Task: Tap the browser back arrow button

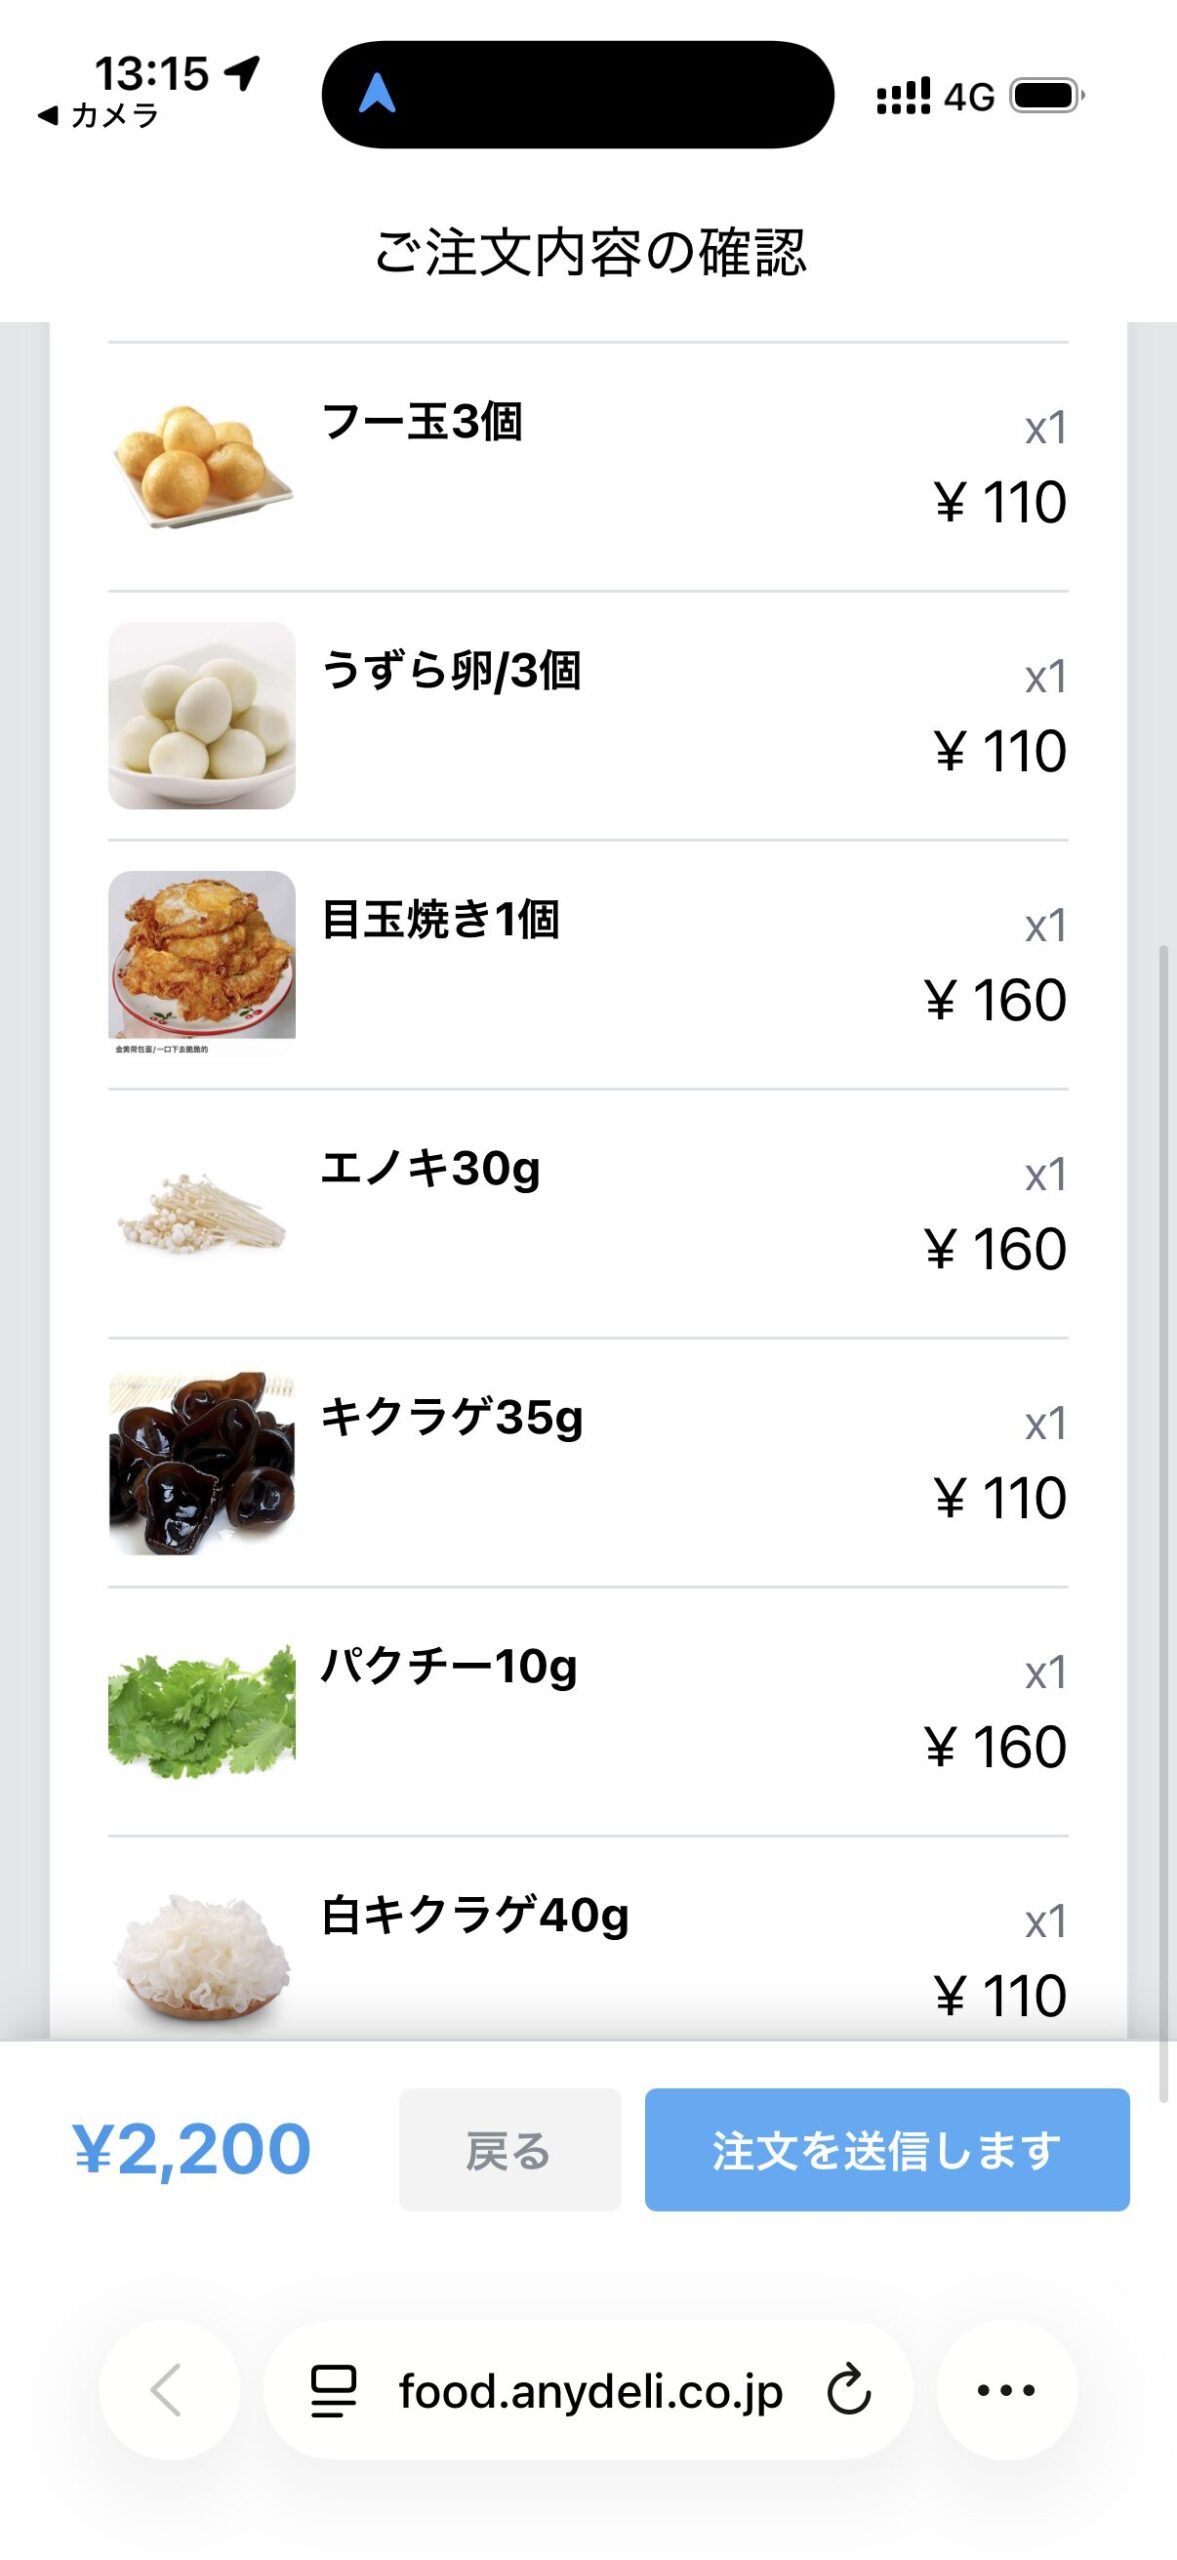Action: pos(168,2390)
